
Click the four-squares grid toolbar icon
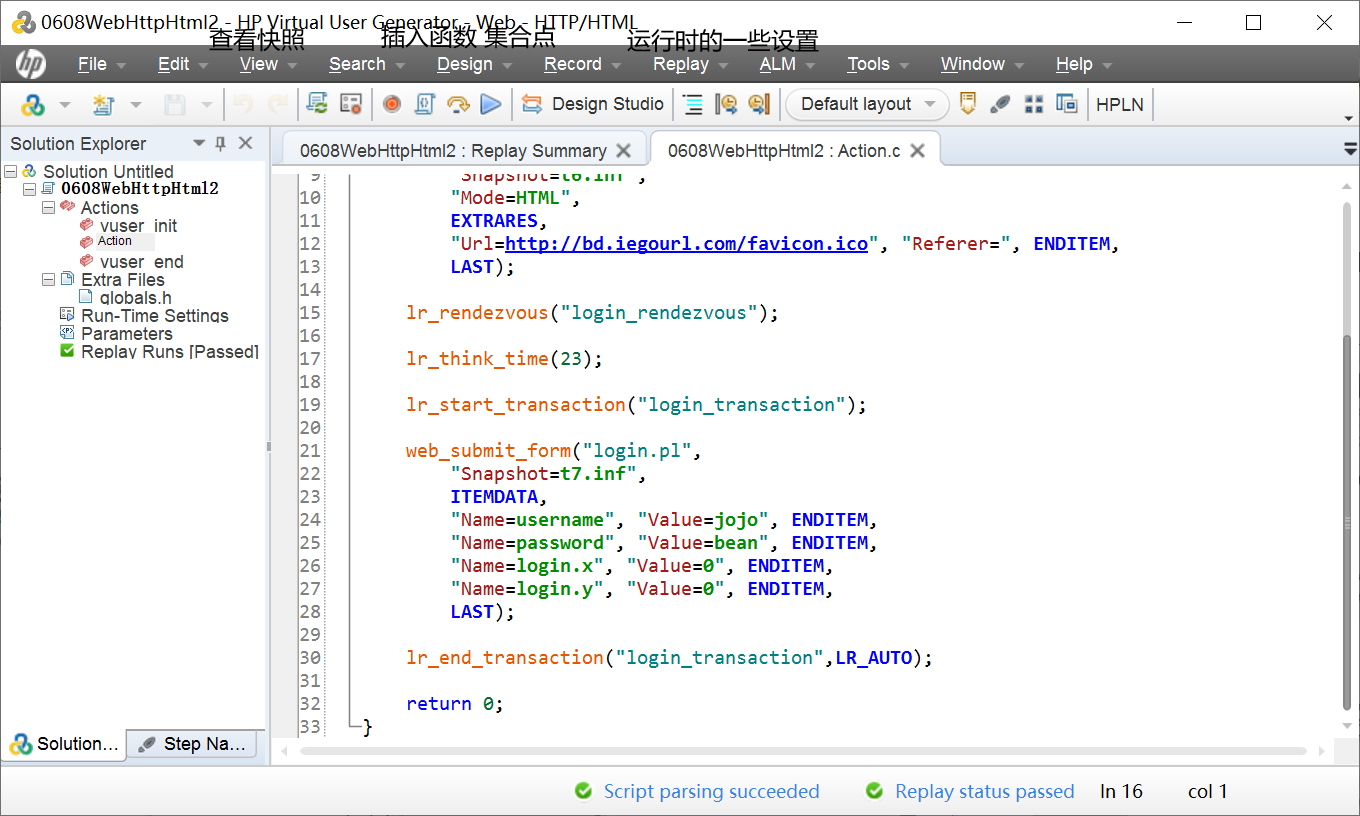(1034, 104)
